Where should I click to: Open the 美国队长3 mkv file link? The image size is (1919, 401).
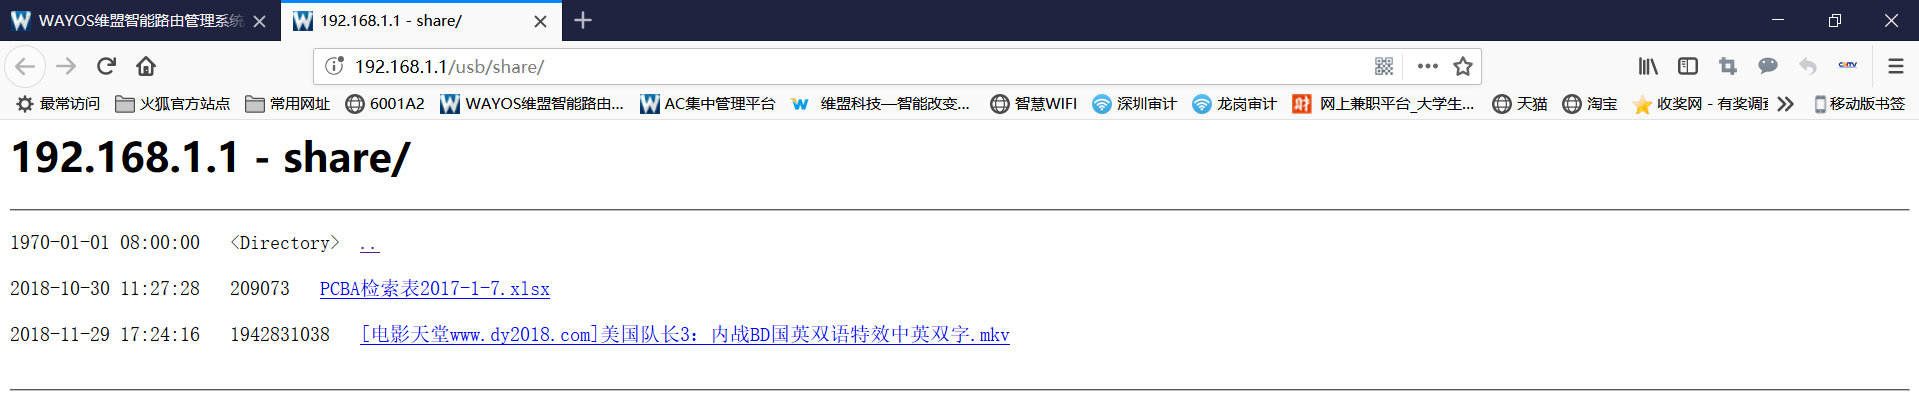[x=685, y=335]
